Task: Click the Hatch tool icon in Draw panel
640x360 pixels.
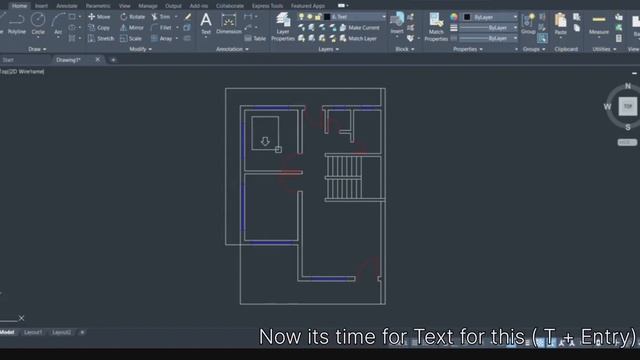Action: click(72, 38)
